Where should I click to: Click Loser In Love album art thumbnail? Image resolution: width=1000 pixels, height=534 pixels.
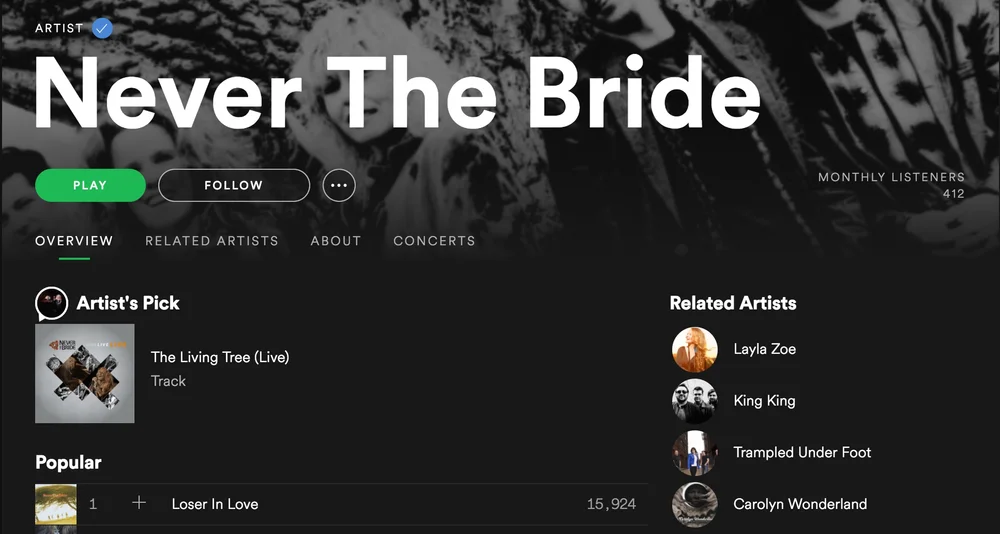pyautogui.click(x=56, y=504)
